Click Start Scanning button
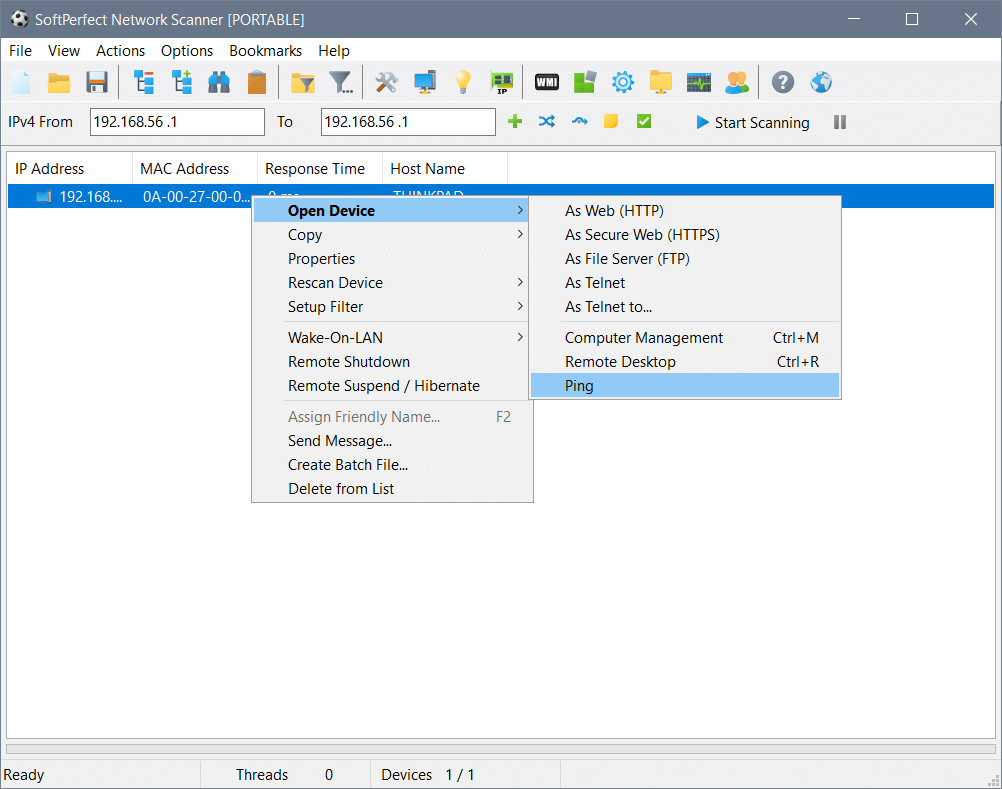 (753, 122)
